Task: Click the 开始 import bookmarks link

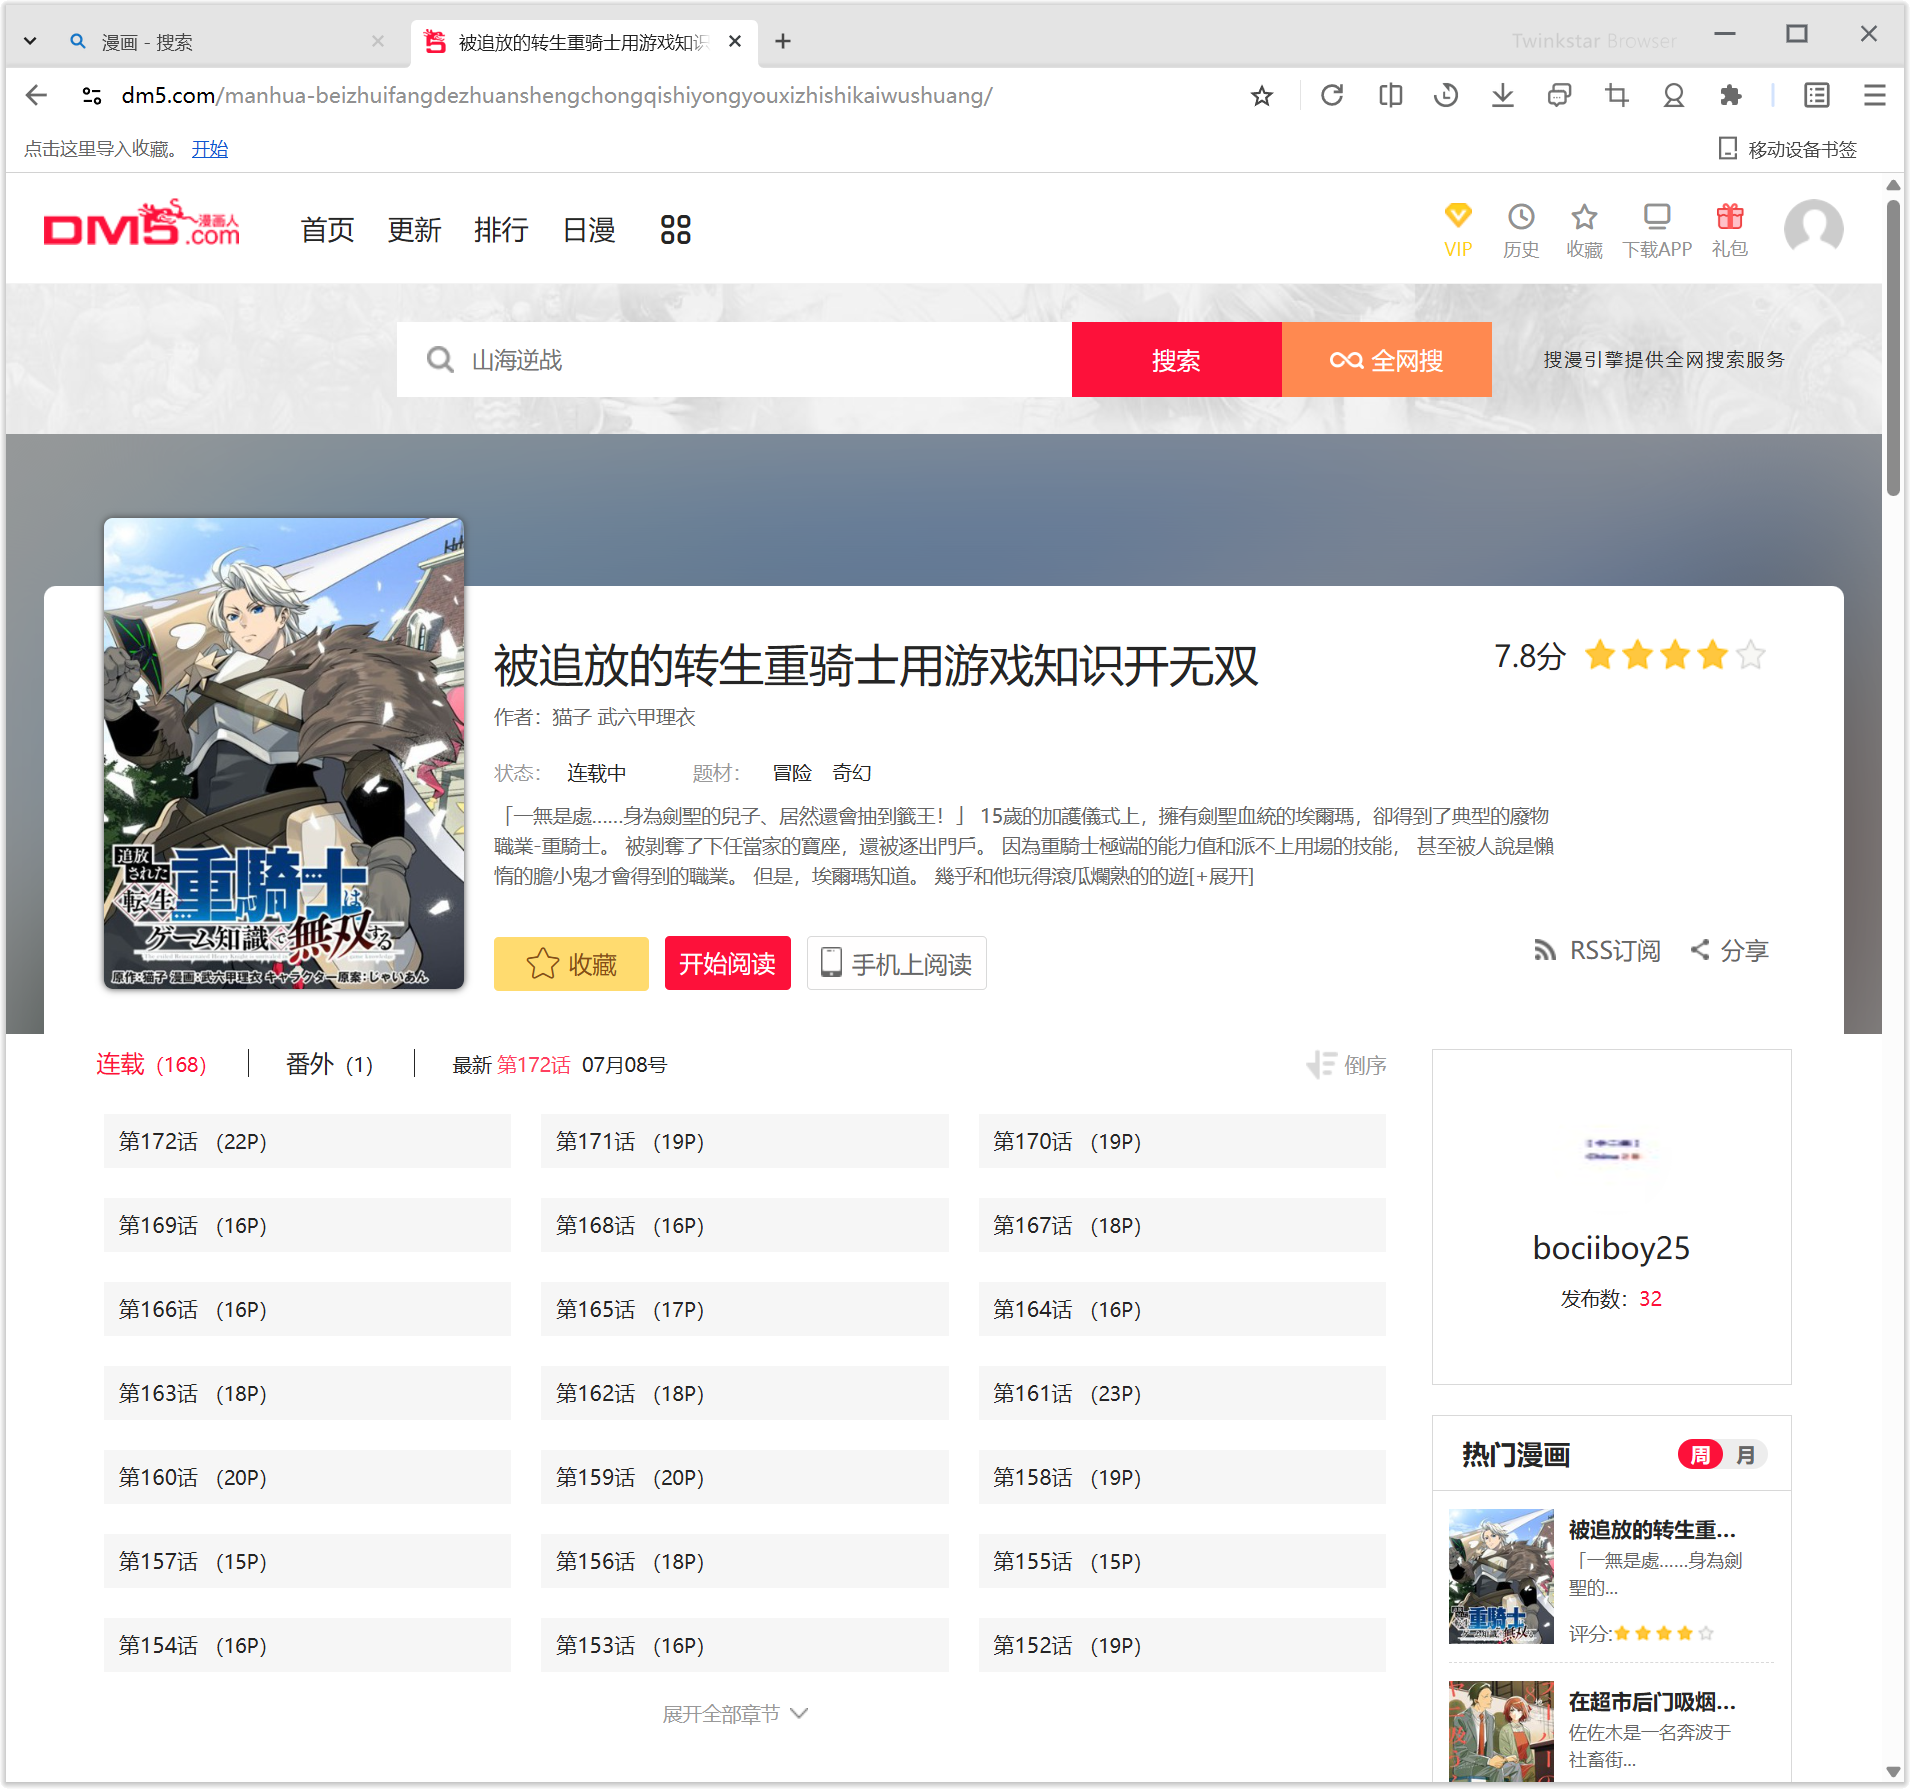Action: [x=210, y=149]
